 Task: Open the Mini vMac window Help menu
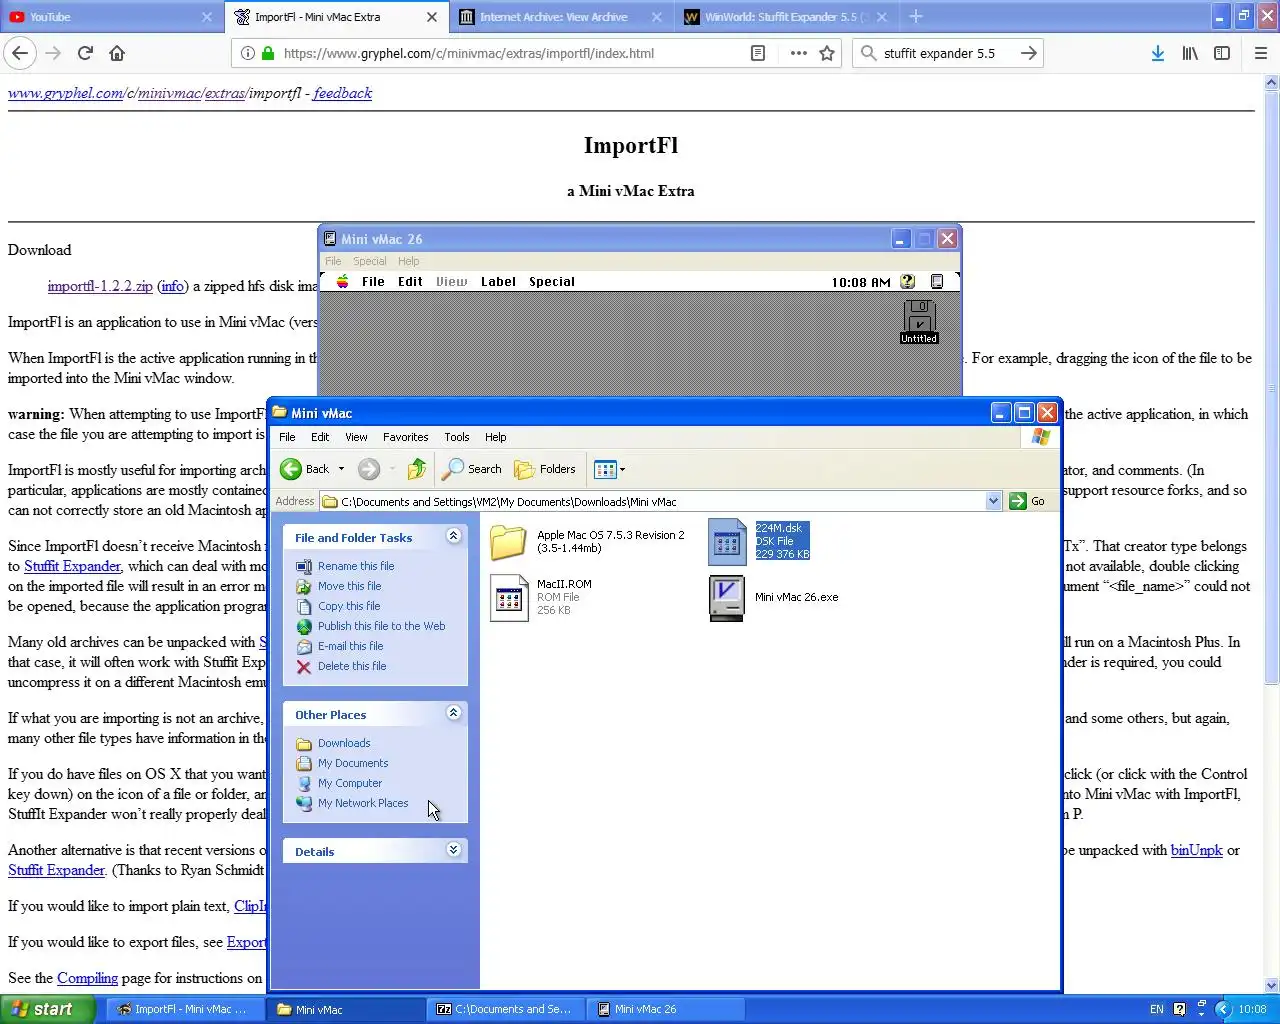pos(408,261)
